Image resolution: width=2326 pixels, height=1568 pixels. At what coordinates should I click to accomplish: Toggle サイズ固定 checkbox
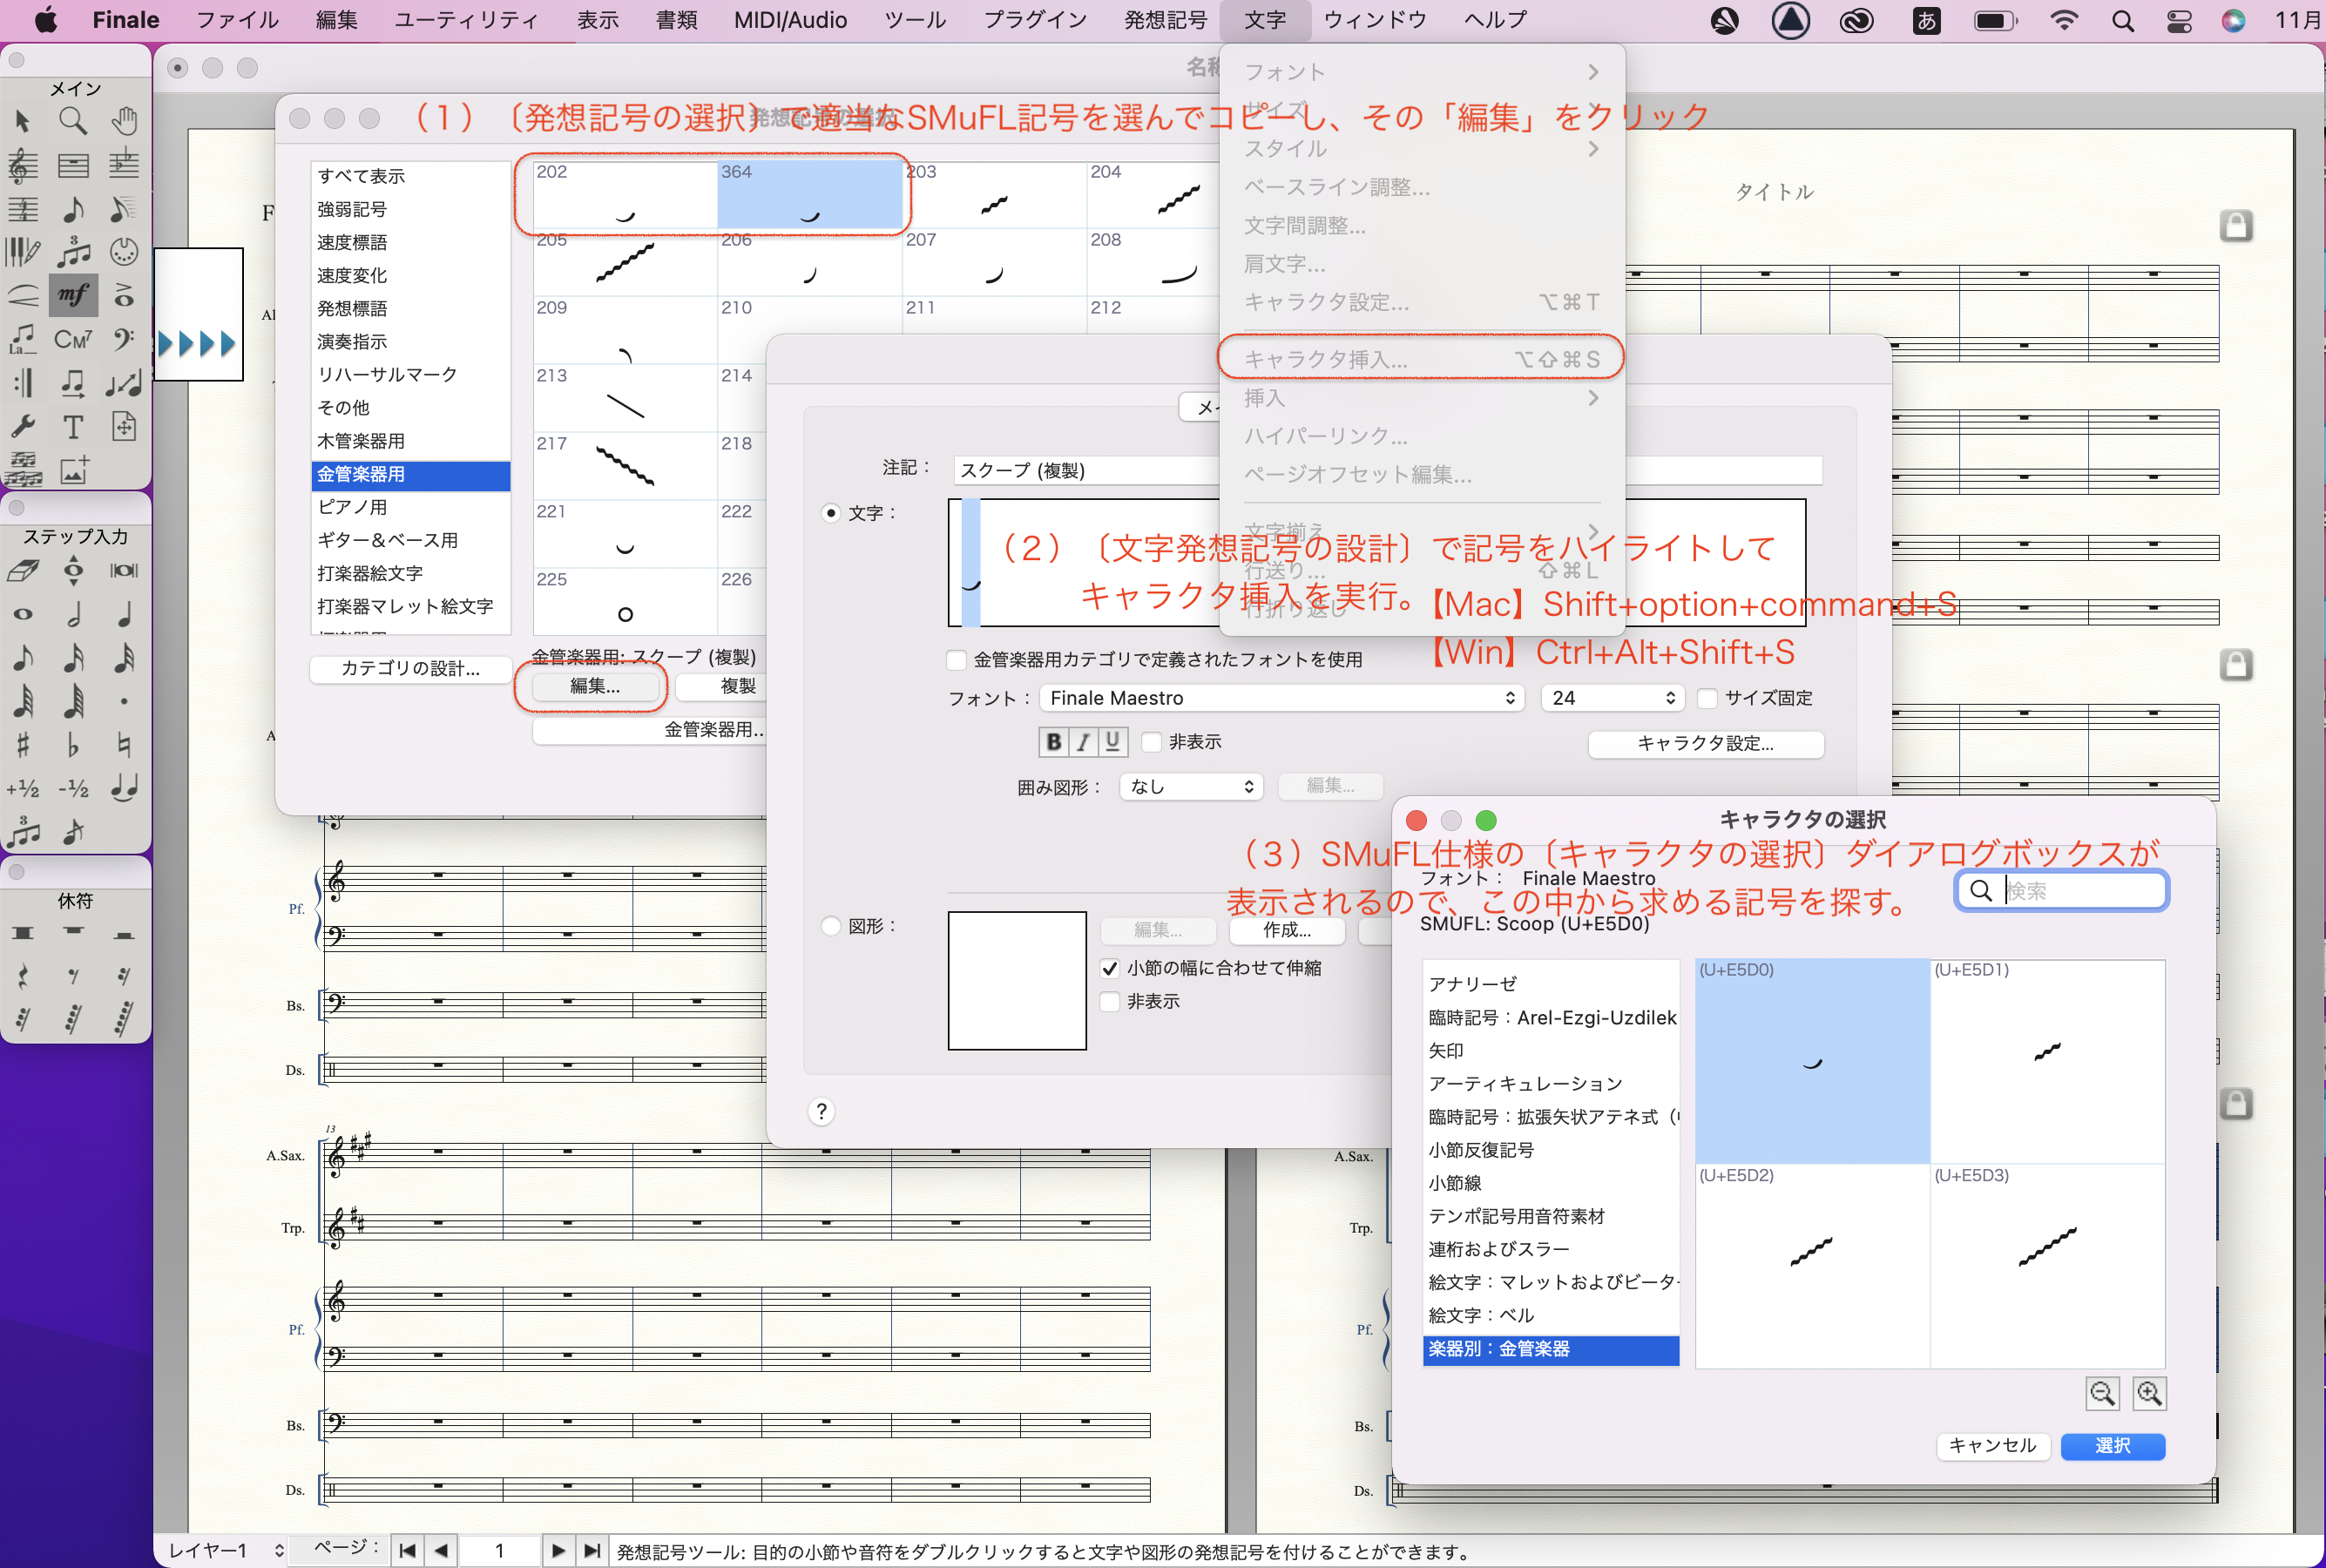1708,698
